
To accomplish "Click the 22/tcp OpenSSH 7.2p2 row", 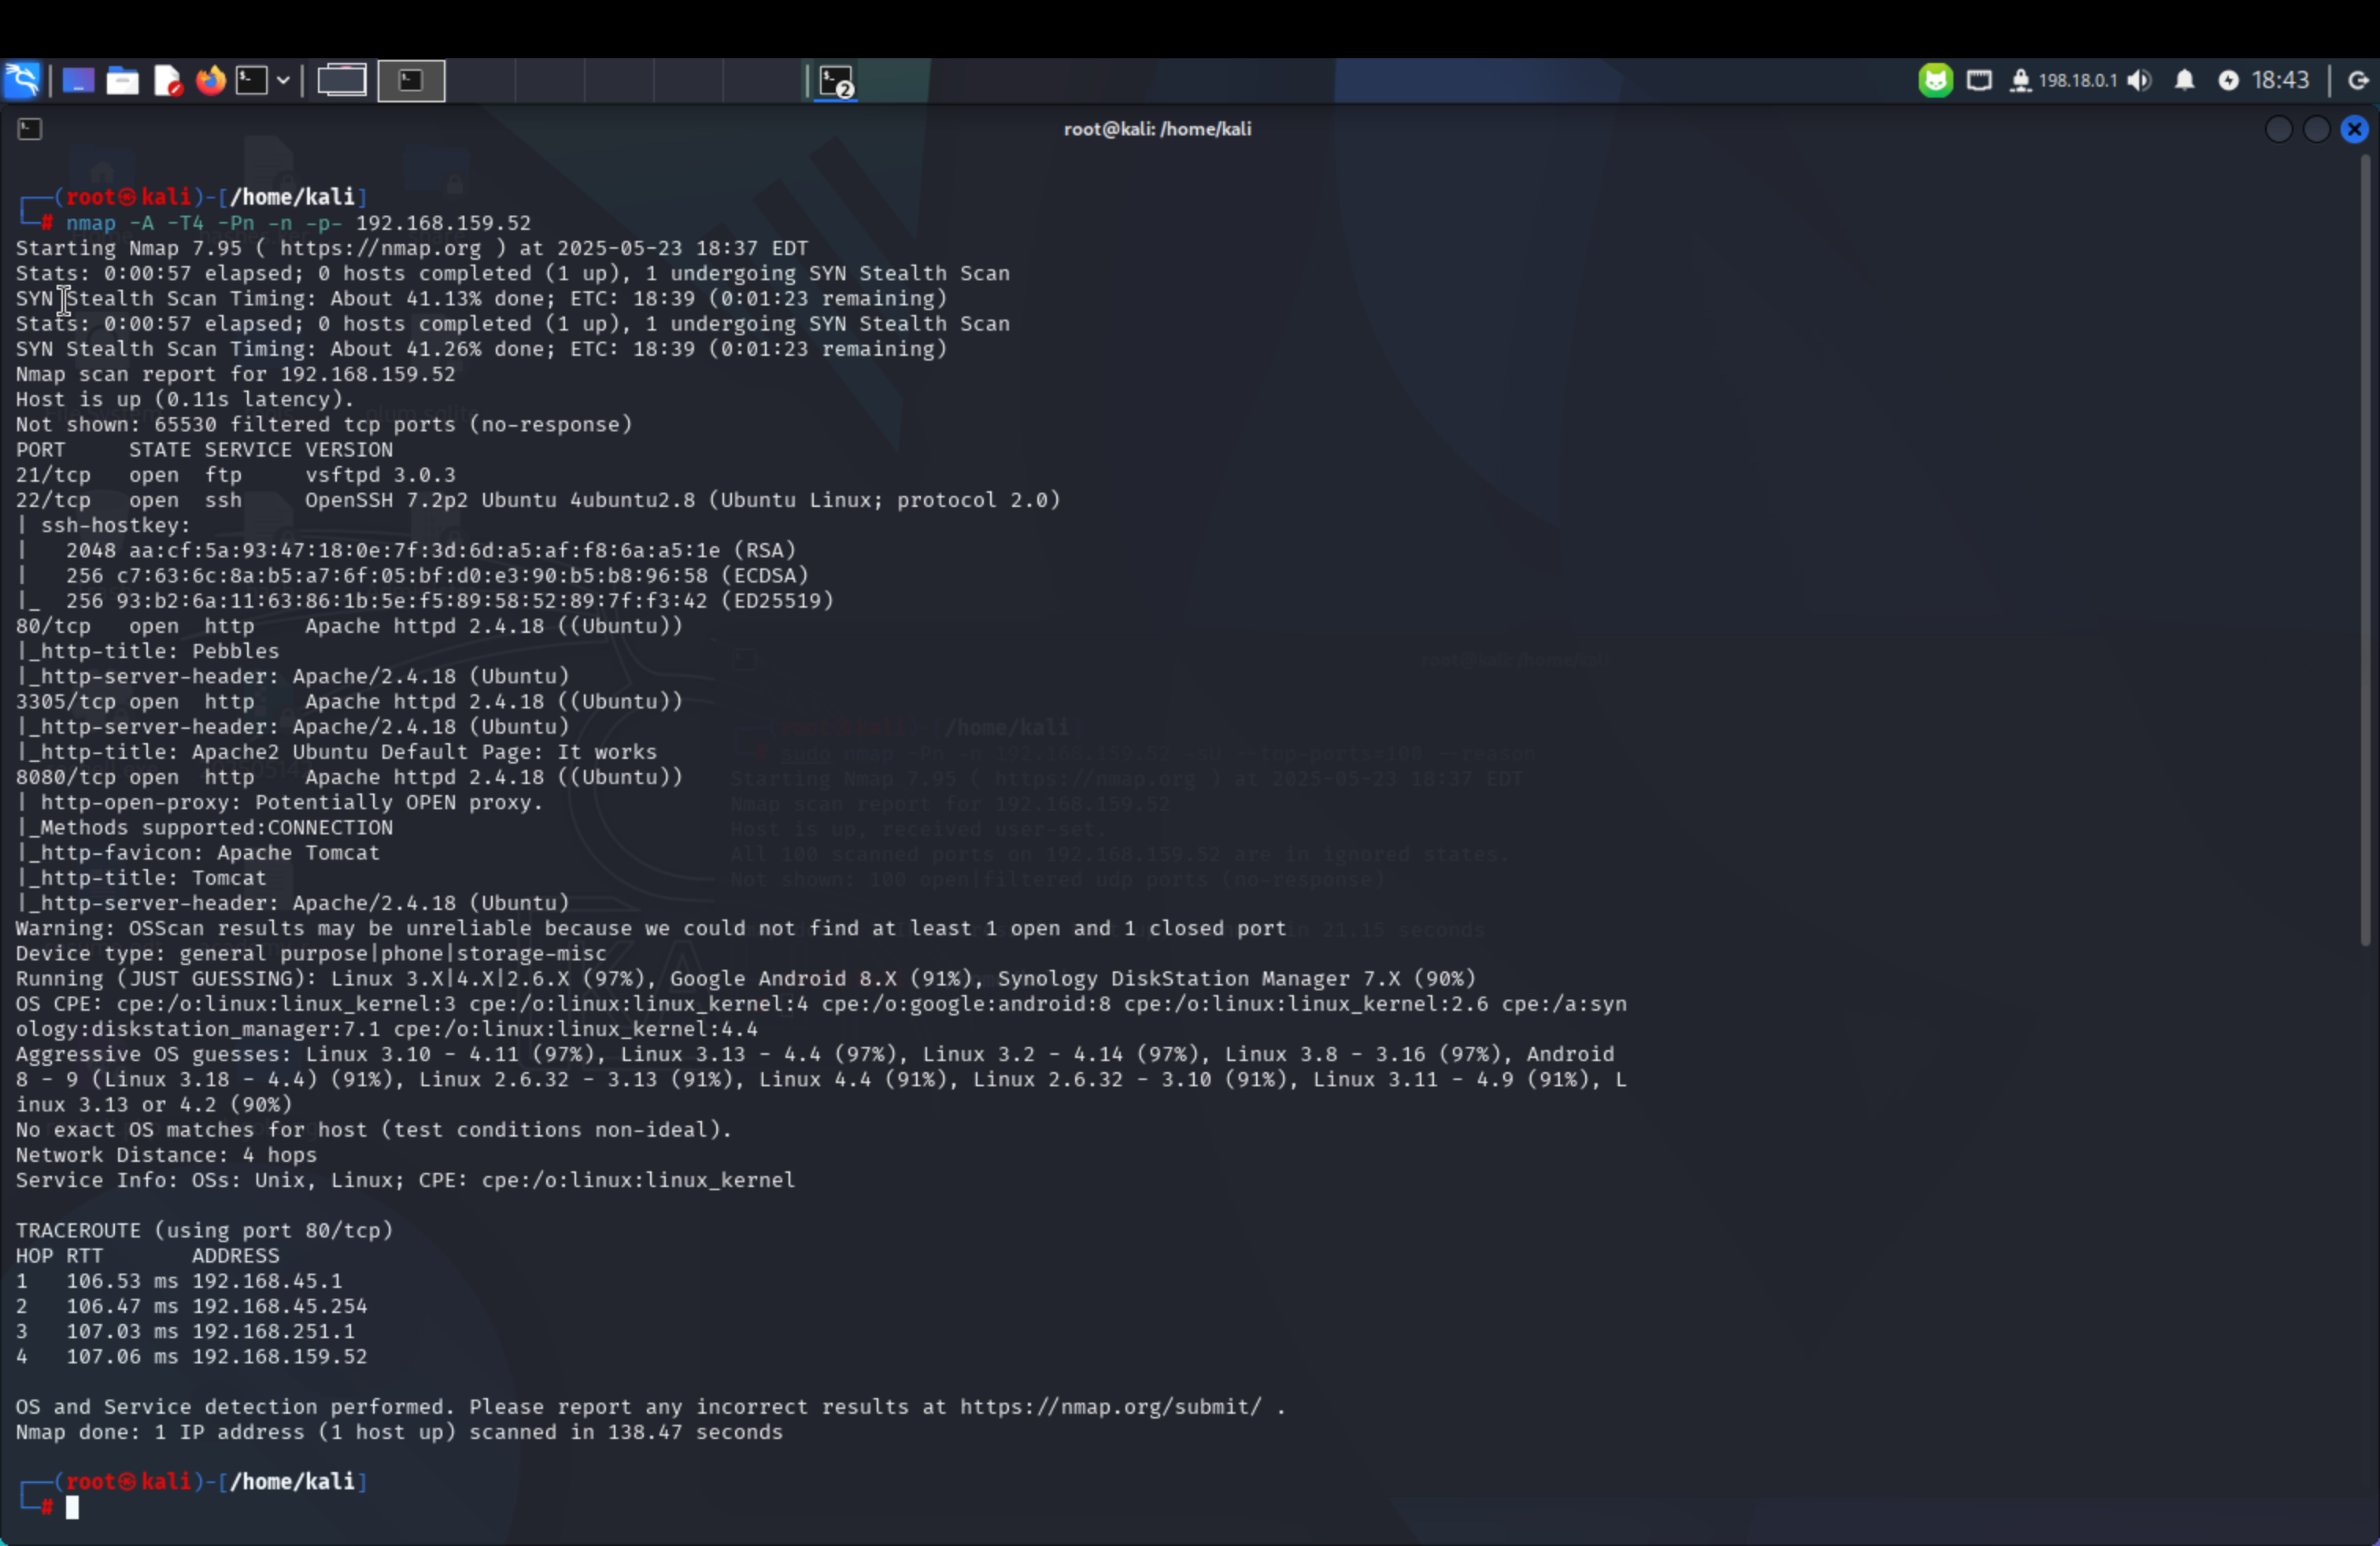I will [x=538, y=500].
